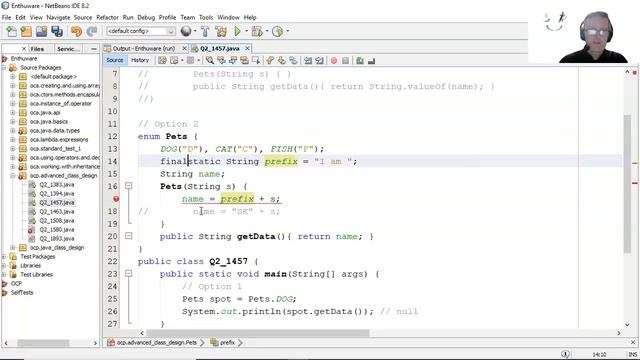This screenshot has width=640, height=360.
Task: Click the Find Selection magnifier icon
Action: click(x=210, y=60)
